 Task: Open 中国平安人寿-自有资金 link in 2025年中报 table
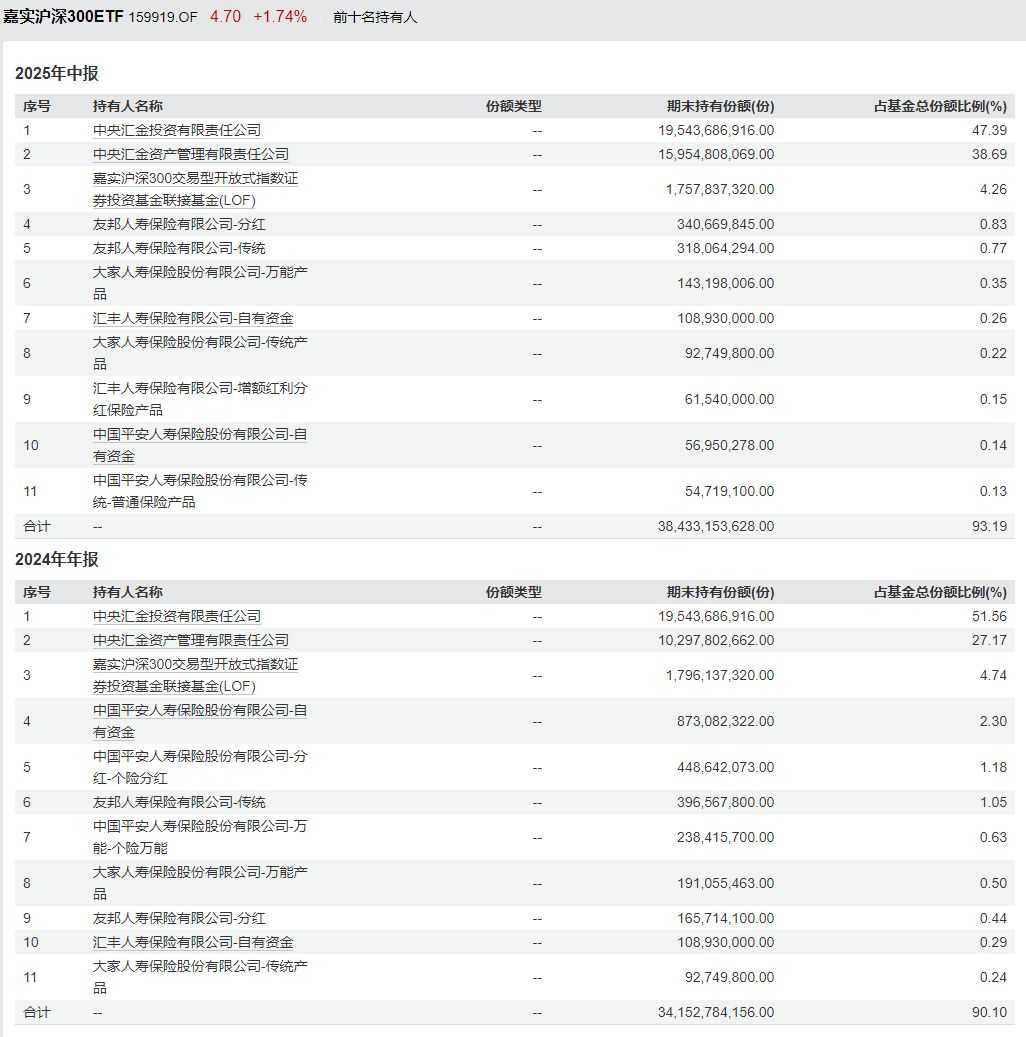(x=200, y=445)
